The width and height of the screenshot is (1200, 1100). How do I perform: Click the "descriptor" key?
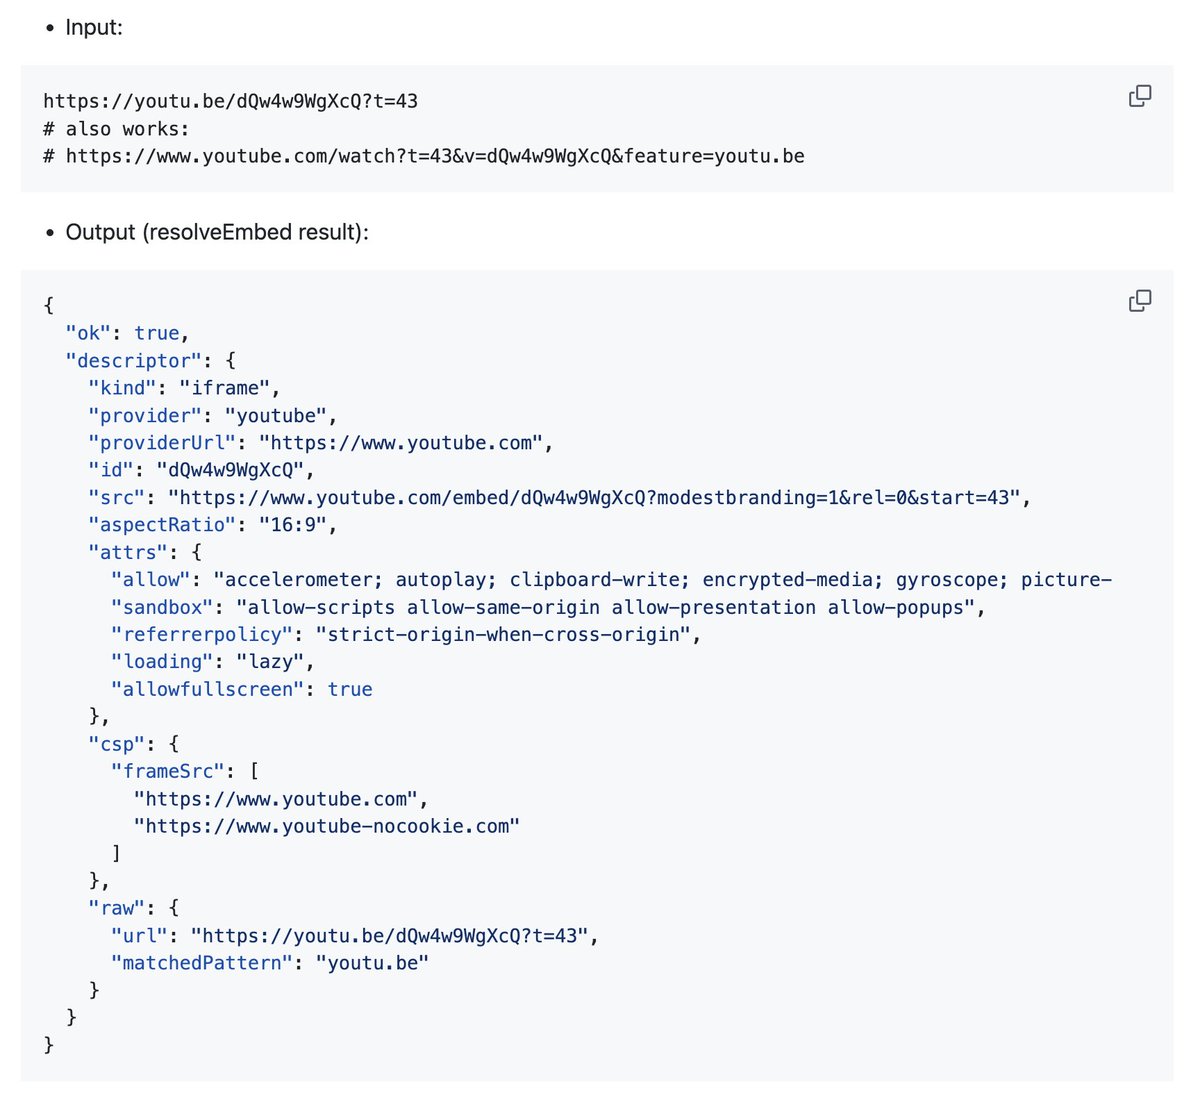coord(132,361)
